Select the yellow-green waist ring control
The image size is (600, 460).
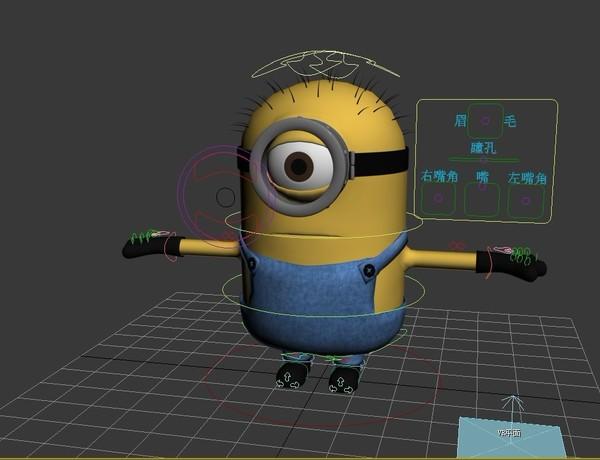tap(324, 294)
